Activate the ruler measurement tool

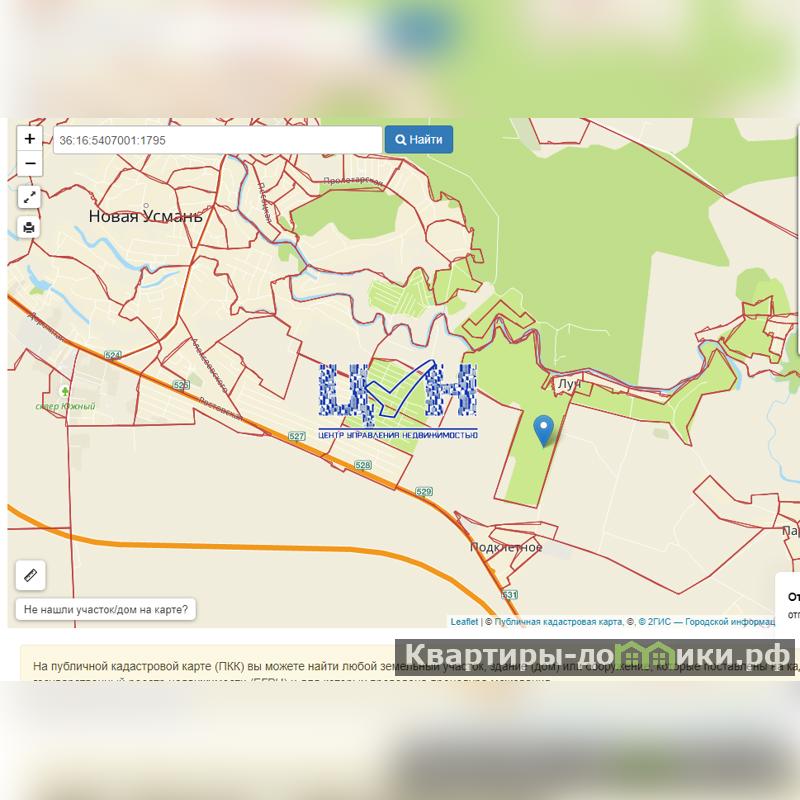[x=31, y=575]
